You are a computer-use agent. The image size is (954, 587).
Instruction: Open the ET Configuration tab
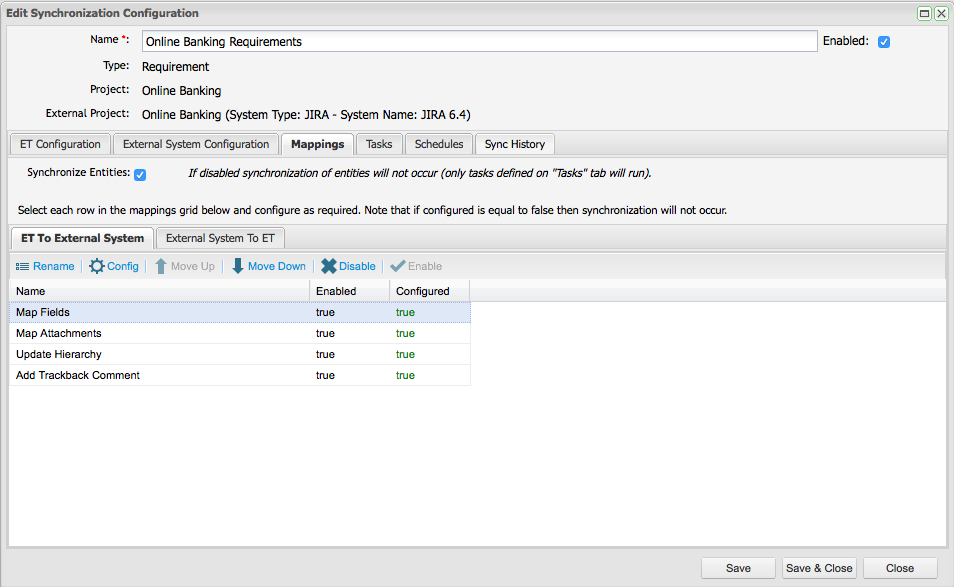tap(60, 144)
